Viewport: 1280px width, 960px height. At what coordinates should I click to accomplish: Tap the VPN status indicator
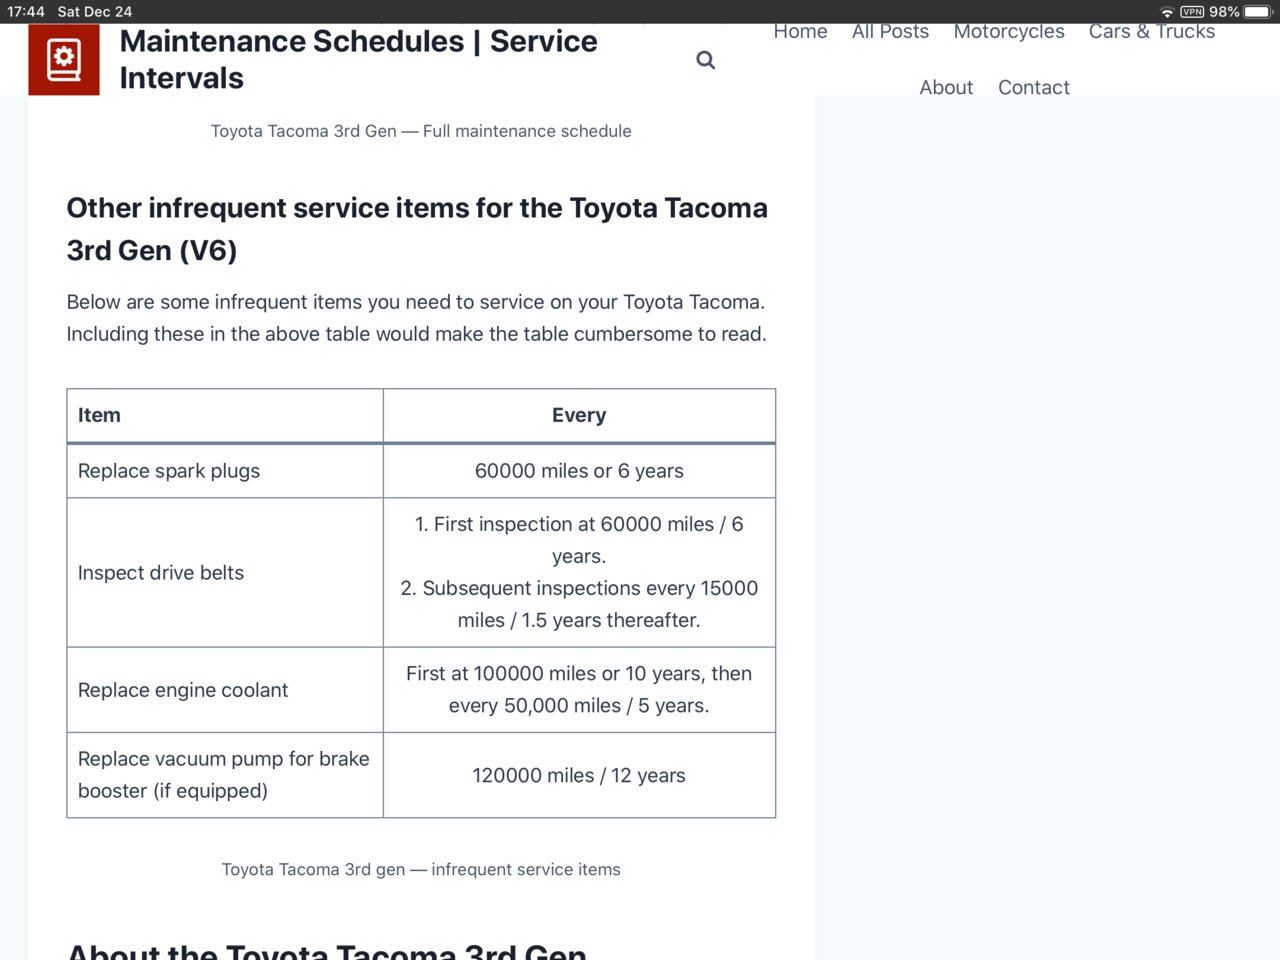1192,12
